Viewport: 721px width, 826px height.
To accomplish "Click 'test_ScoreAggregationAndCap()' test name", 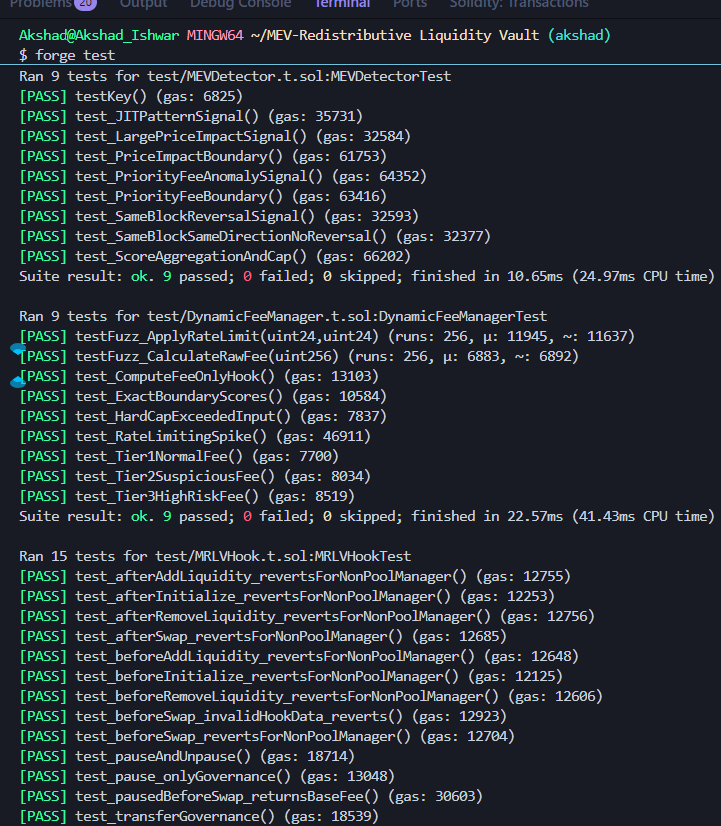I will point(191,257).
